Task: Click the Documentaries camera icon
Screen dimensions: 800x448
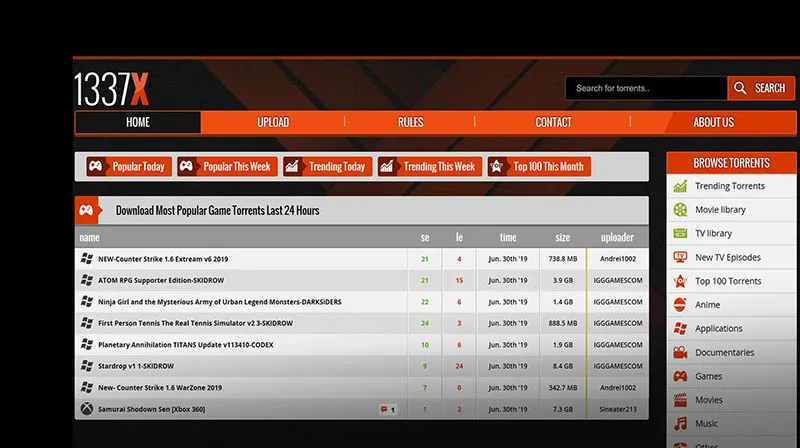Action: pos(680,353)
